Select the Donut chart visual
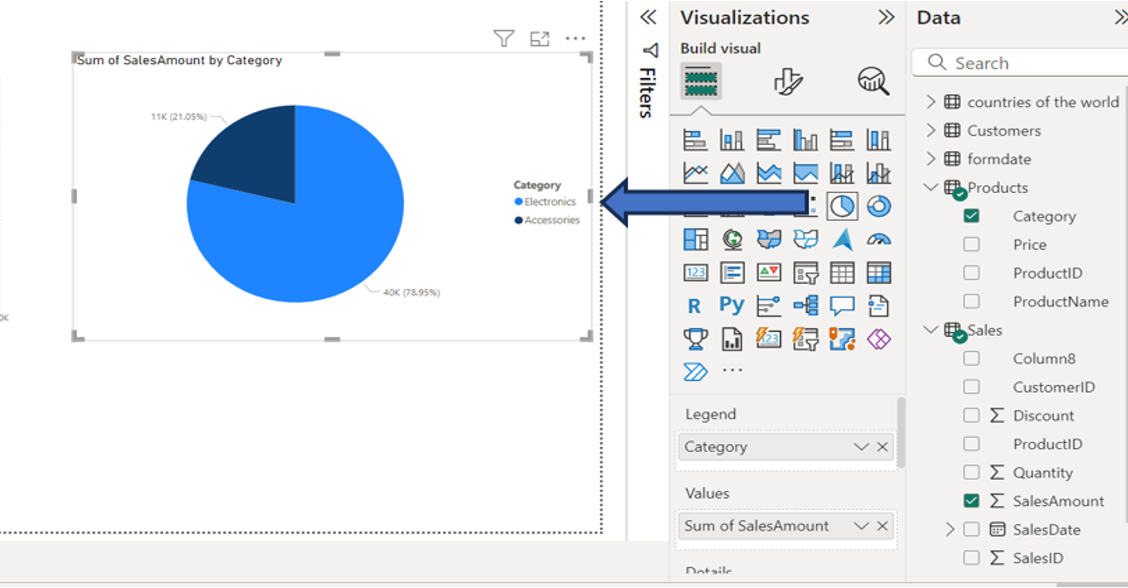The width and height of the screenshot is (1128, 588). click(879, 205)
